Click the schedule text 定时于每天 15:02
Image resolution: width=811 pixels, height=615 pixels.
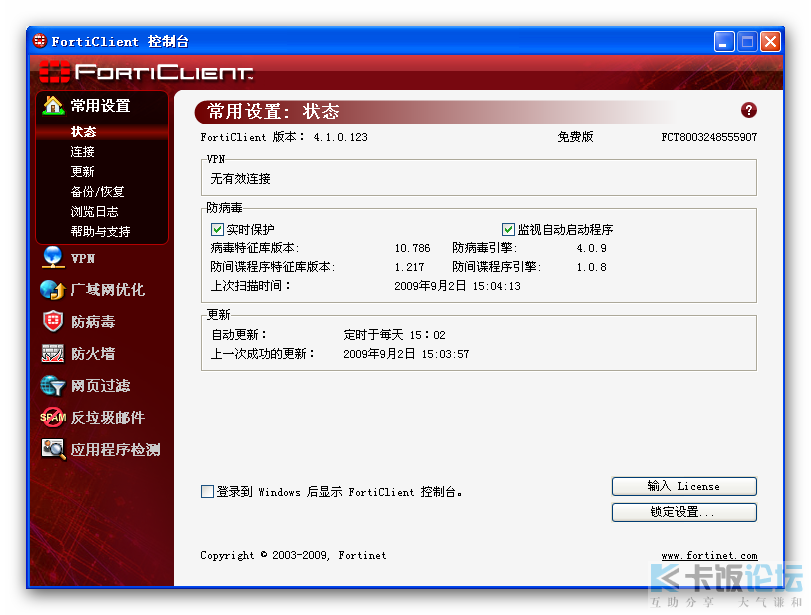[394, 335]
